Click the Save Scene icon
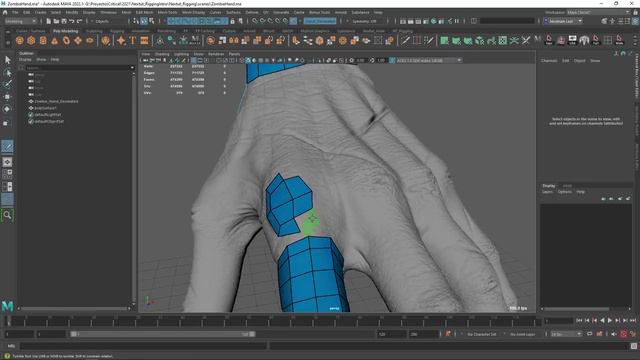Viewport: 640px width, 360px height. point(64,21)
